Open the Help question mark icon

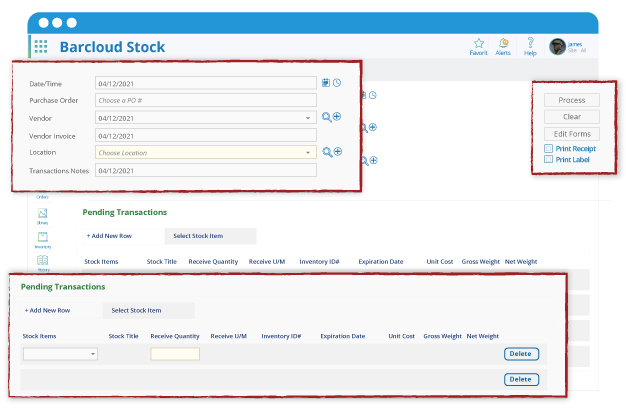[530, 42]
